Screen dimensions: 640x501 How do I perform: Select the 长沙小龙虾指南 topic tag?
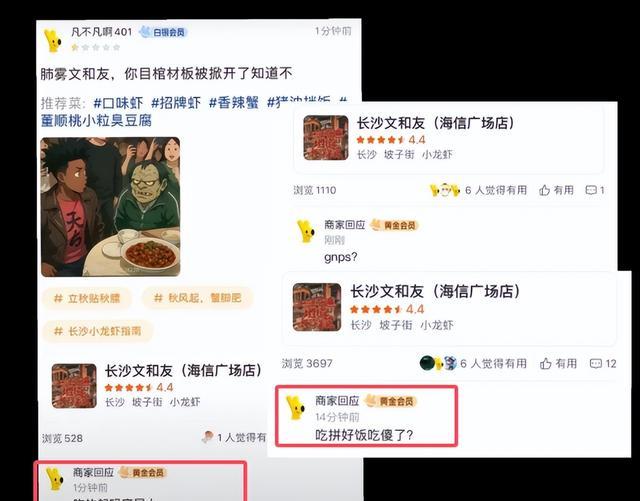(98, 331)
